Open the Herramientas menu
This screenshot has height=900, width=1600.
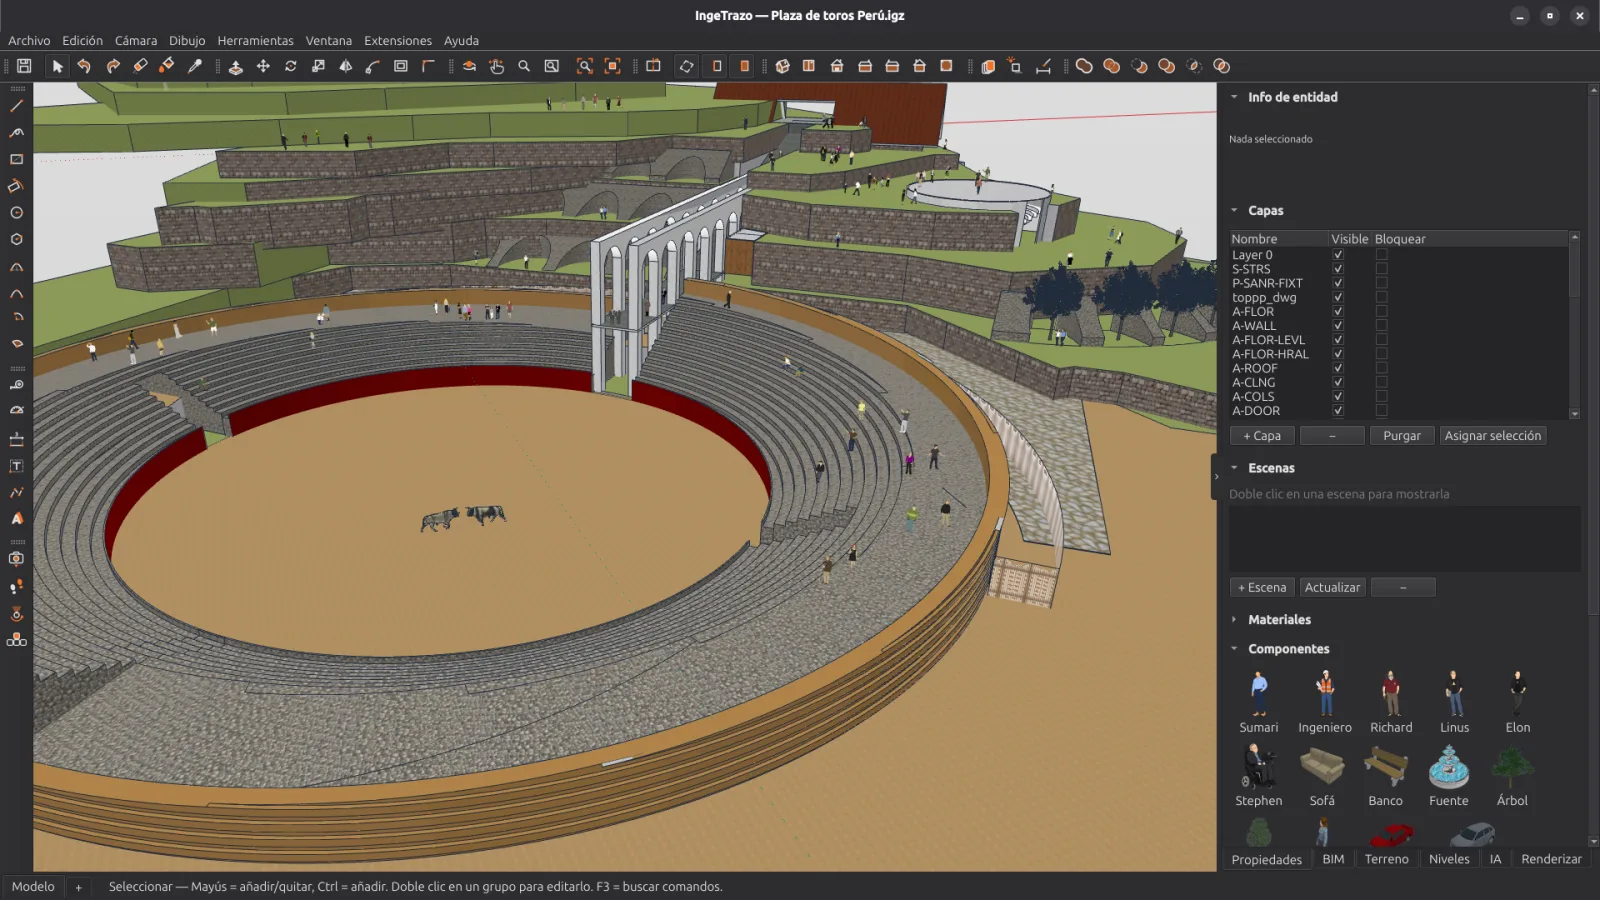(x=255, y=41)
